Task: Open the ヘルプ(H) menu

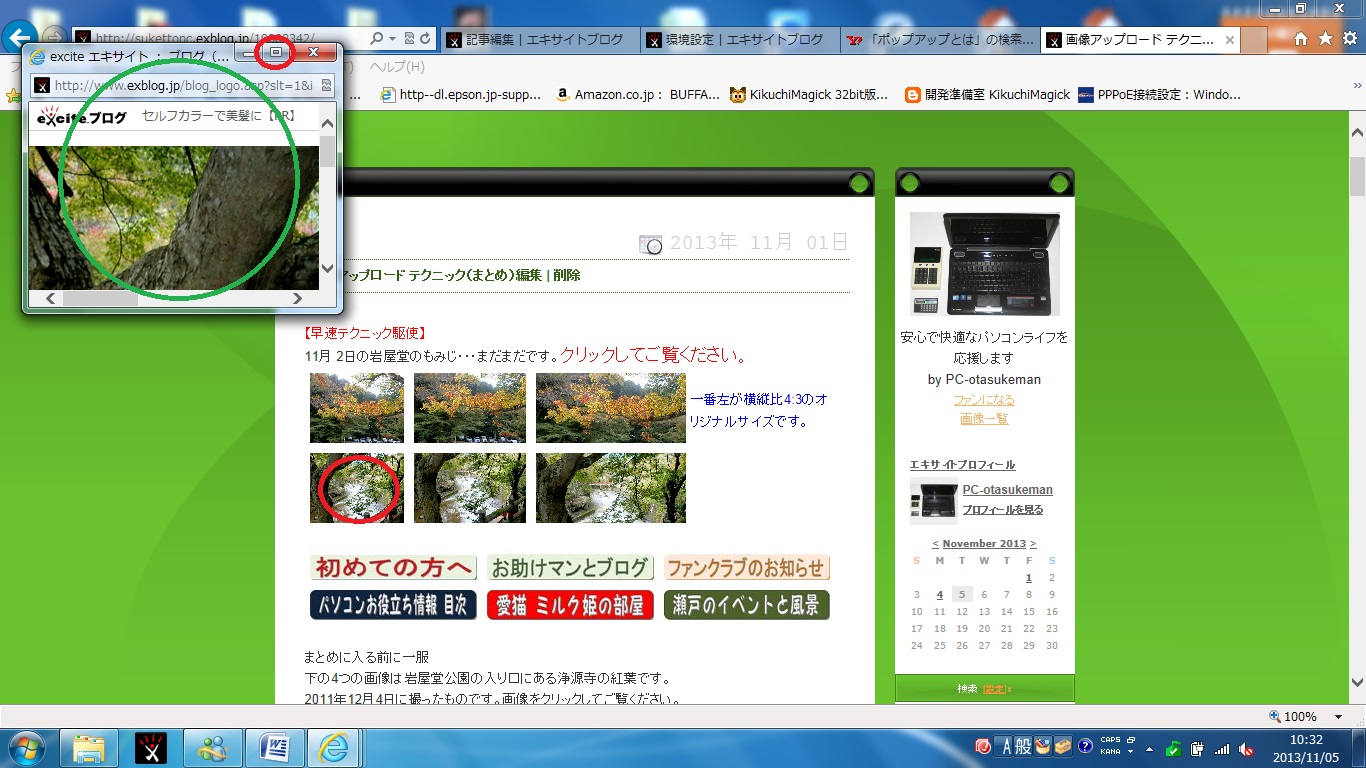Action: click(397, 67)
